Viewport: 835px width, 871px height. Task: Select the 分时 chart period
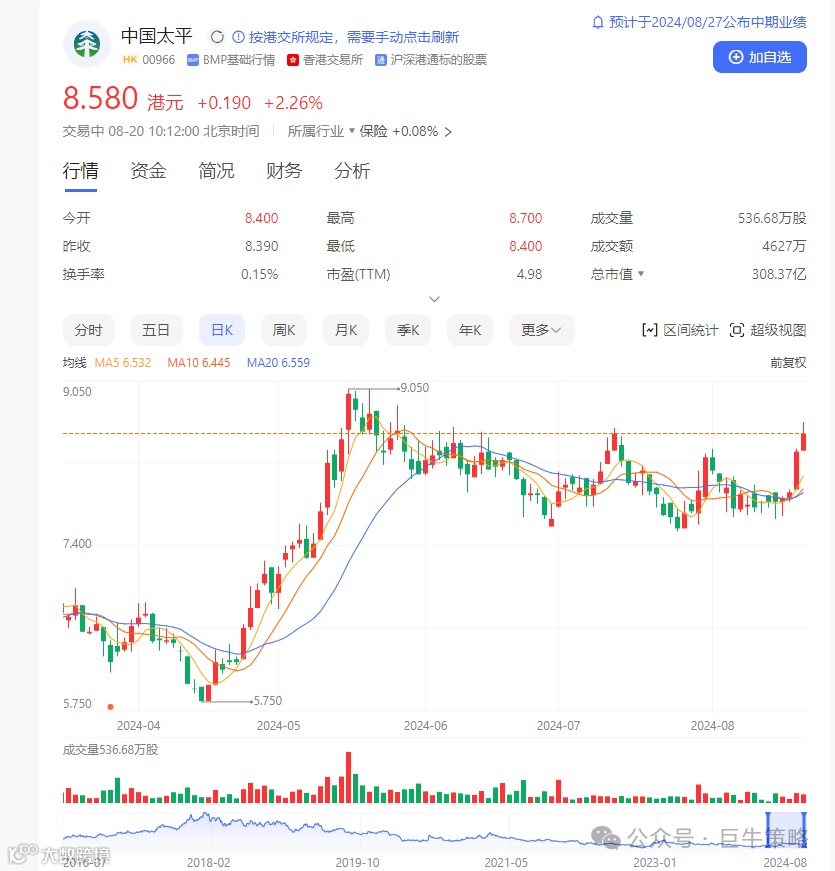(89, 331)
